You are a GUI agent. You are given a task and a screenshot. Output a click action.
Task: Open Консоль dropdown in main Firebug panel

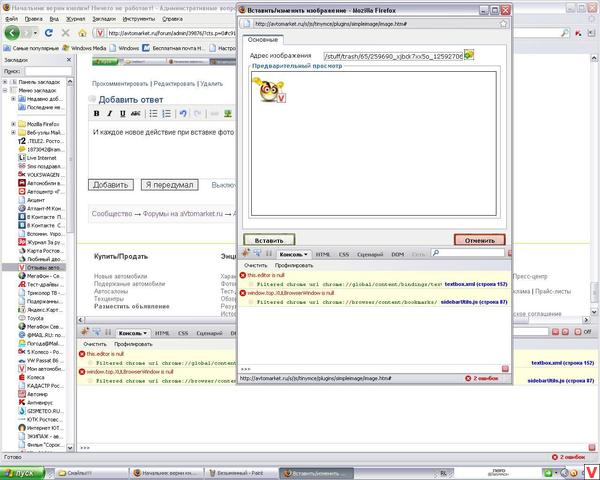[x=132, y=333]
